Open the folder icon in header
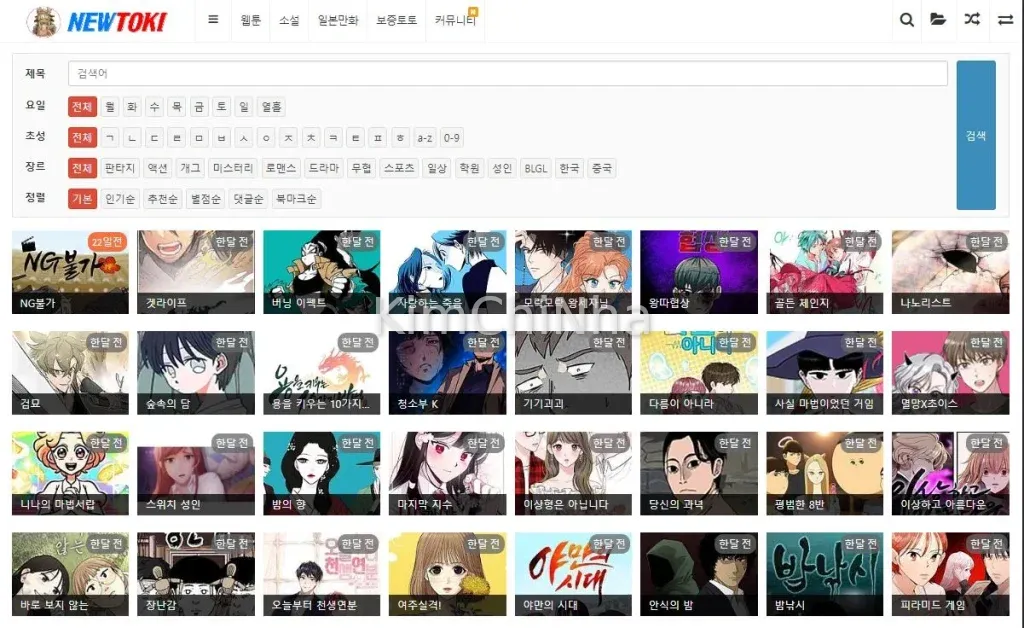 [938, 20]
